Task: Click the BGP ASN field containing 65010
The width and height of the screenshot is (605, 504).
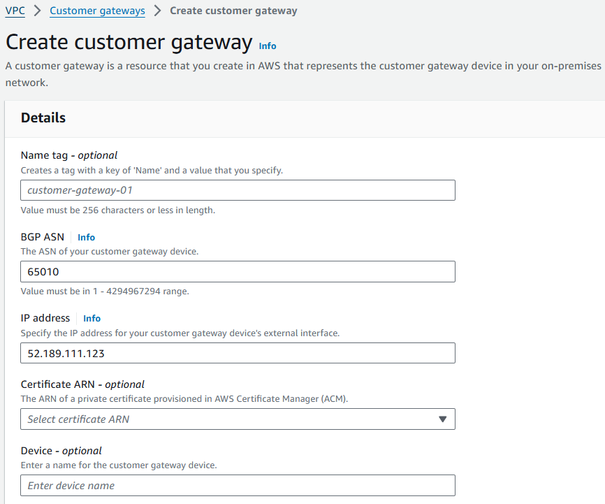Action: click(x=238, y=272)
